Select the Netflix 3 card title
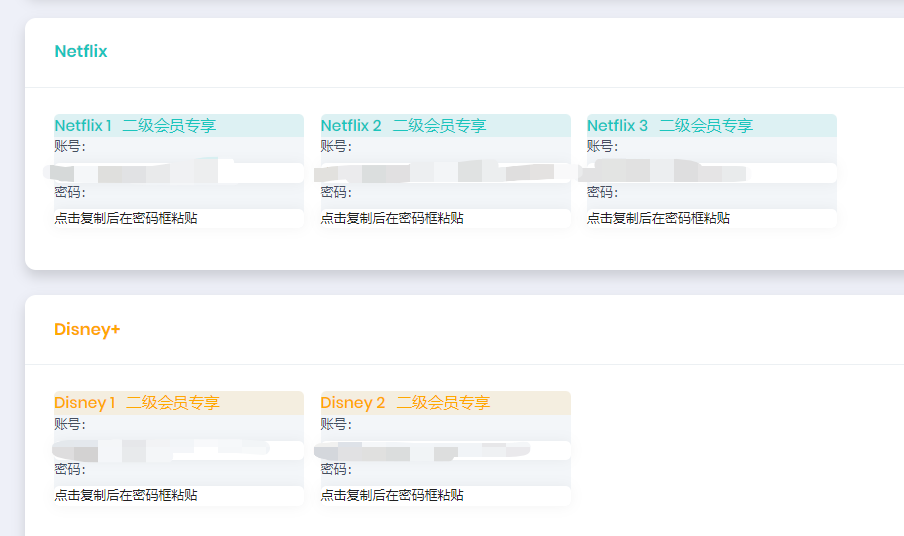904x536 pixels. [x=670, y=126]
